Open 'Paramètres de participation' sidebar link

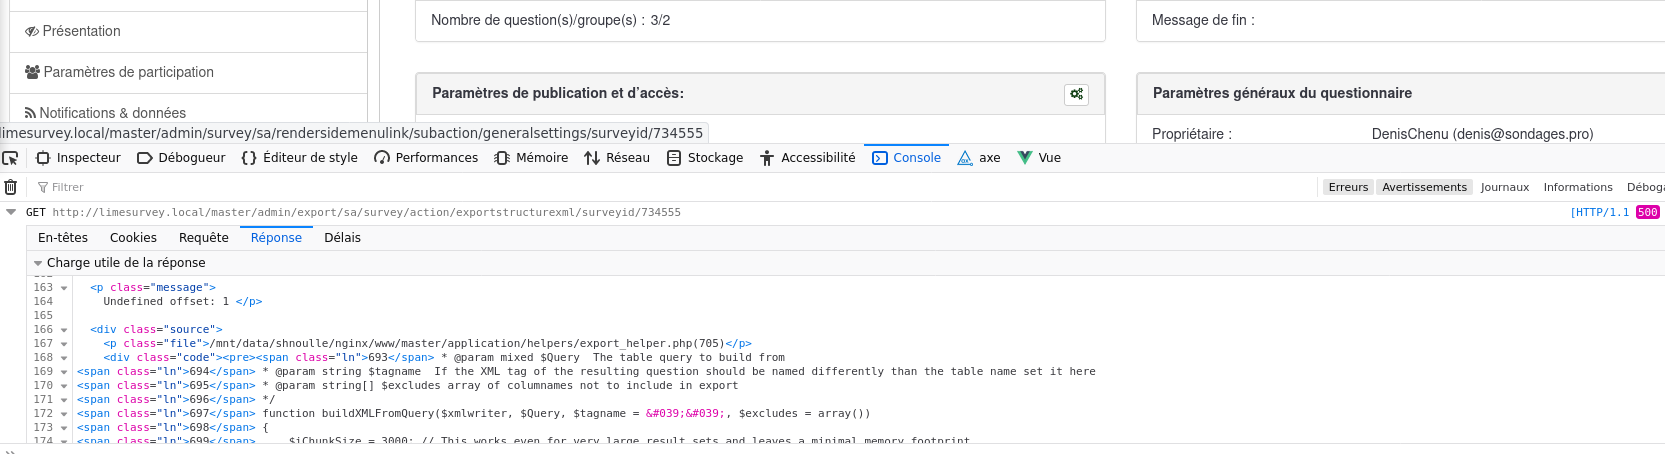pos(128,72)
